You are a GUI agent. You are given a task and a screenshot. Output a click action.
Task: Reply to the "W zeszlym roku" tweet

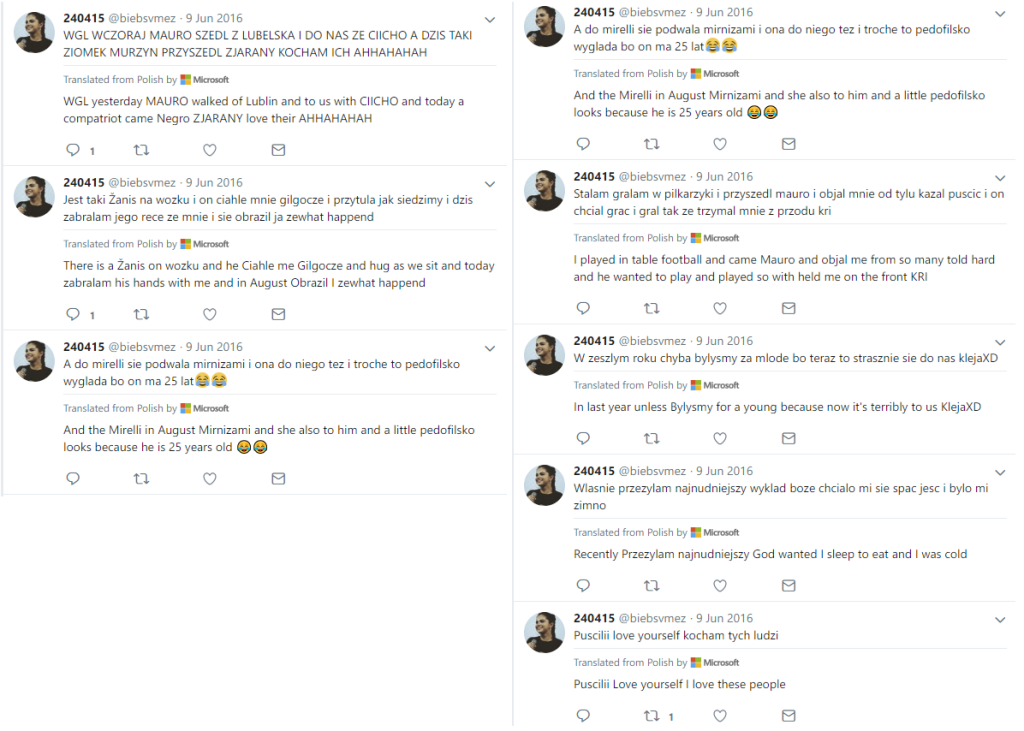pyautogui.click(x=583, y=438)
